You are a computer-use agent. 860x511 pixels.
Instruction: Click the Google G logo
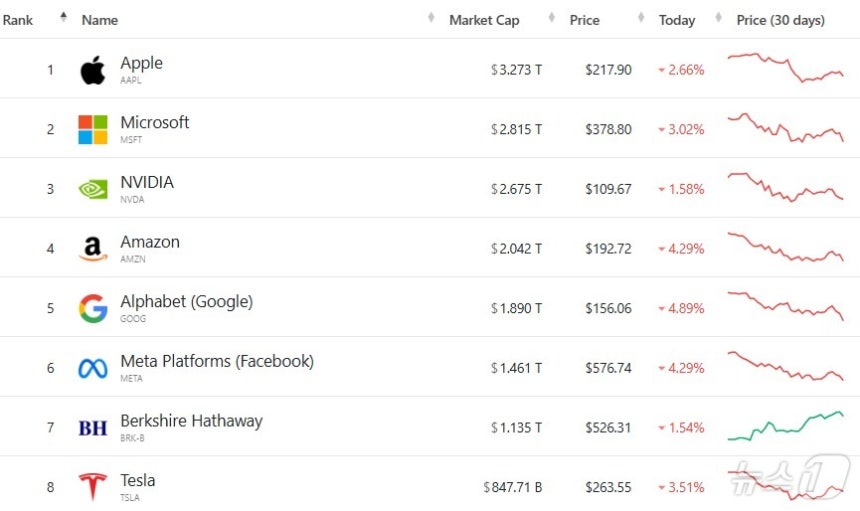click(x=93, y=308)
